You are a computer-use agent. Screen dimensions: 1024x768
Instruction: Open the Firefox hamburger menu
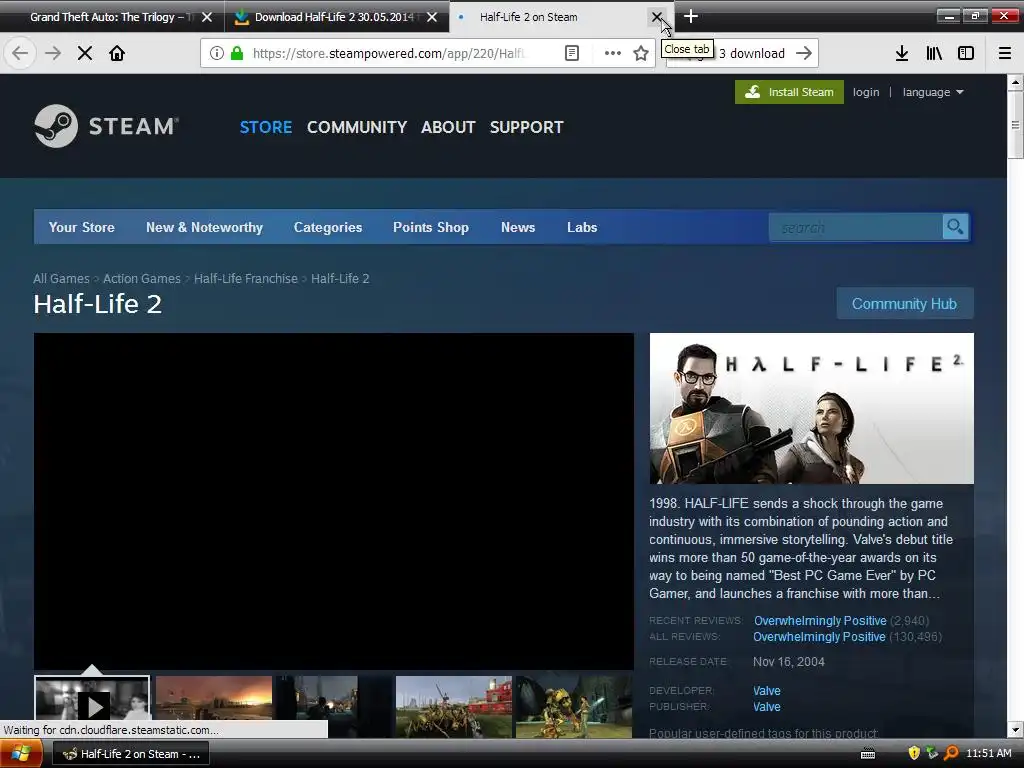(x=1005, y=53)
